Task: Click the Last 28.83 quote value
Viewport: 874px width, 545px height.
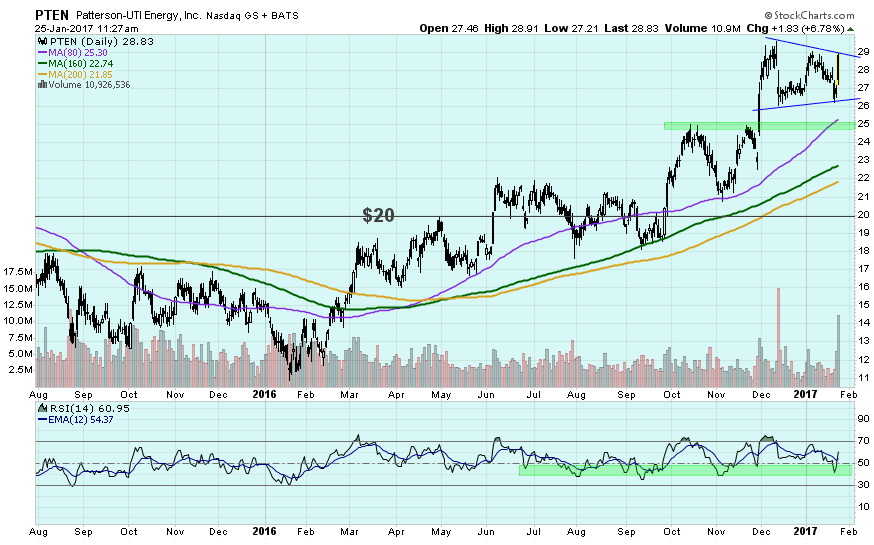Action: pyautogui.click(x=631, y=28)
